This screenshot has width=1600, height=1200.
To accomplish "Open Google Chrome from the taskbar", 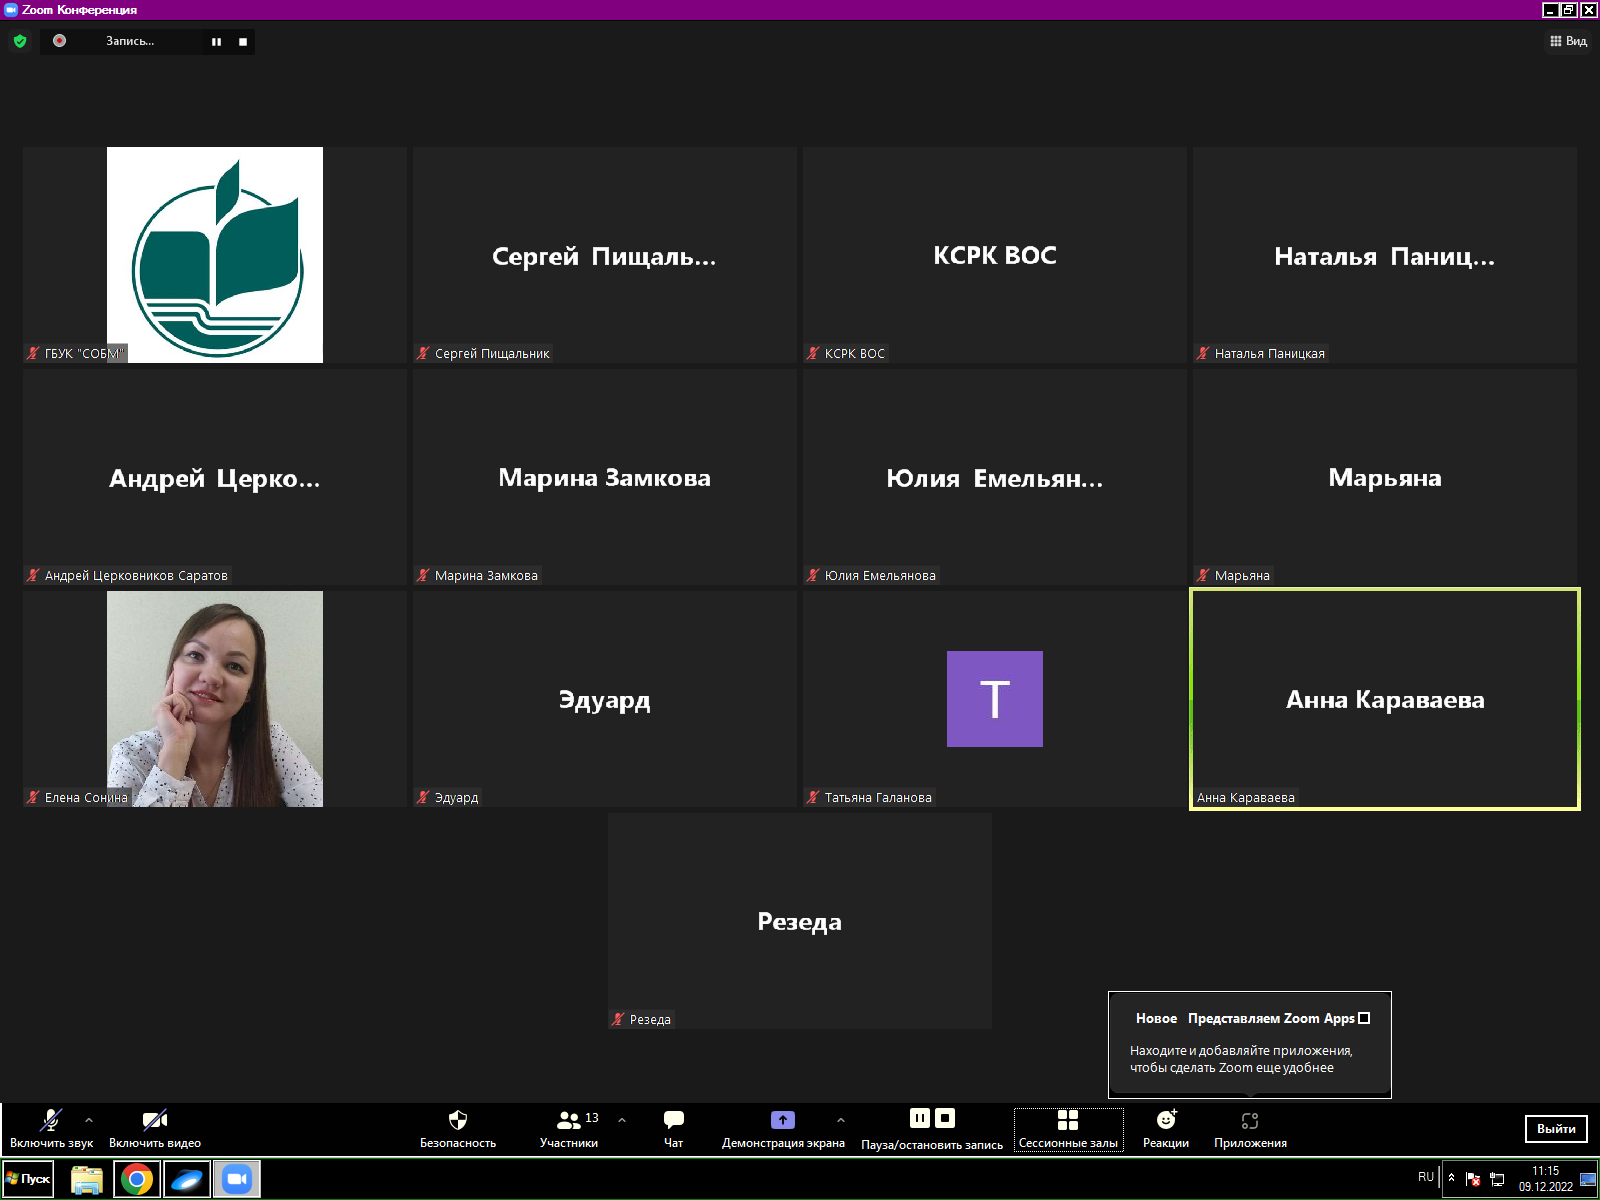I will pyautogui.click(x=137, y=1179).
